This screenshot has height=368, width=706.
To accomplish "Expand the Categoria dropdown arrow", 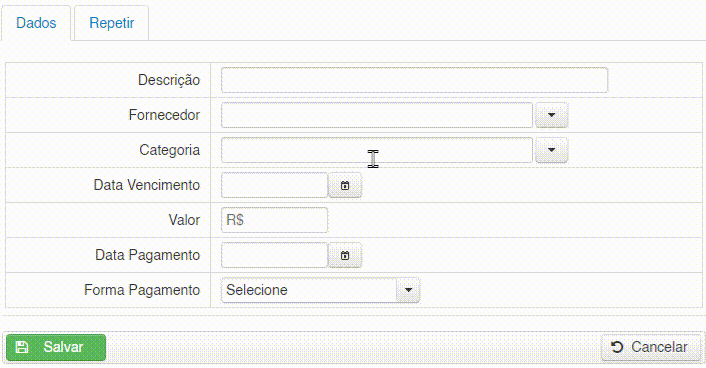I will 551,150.
